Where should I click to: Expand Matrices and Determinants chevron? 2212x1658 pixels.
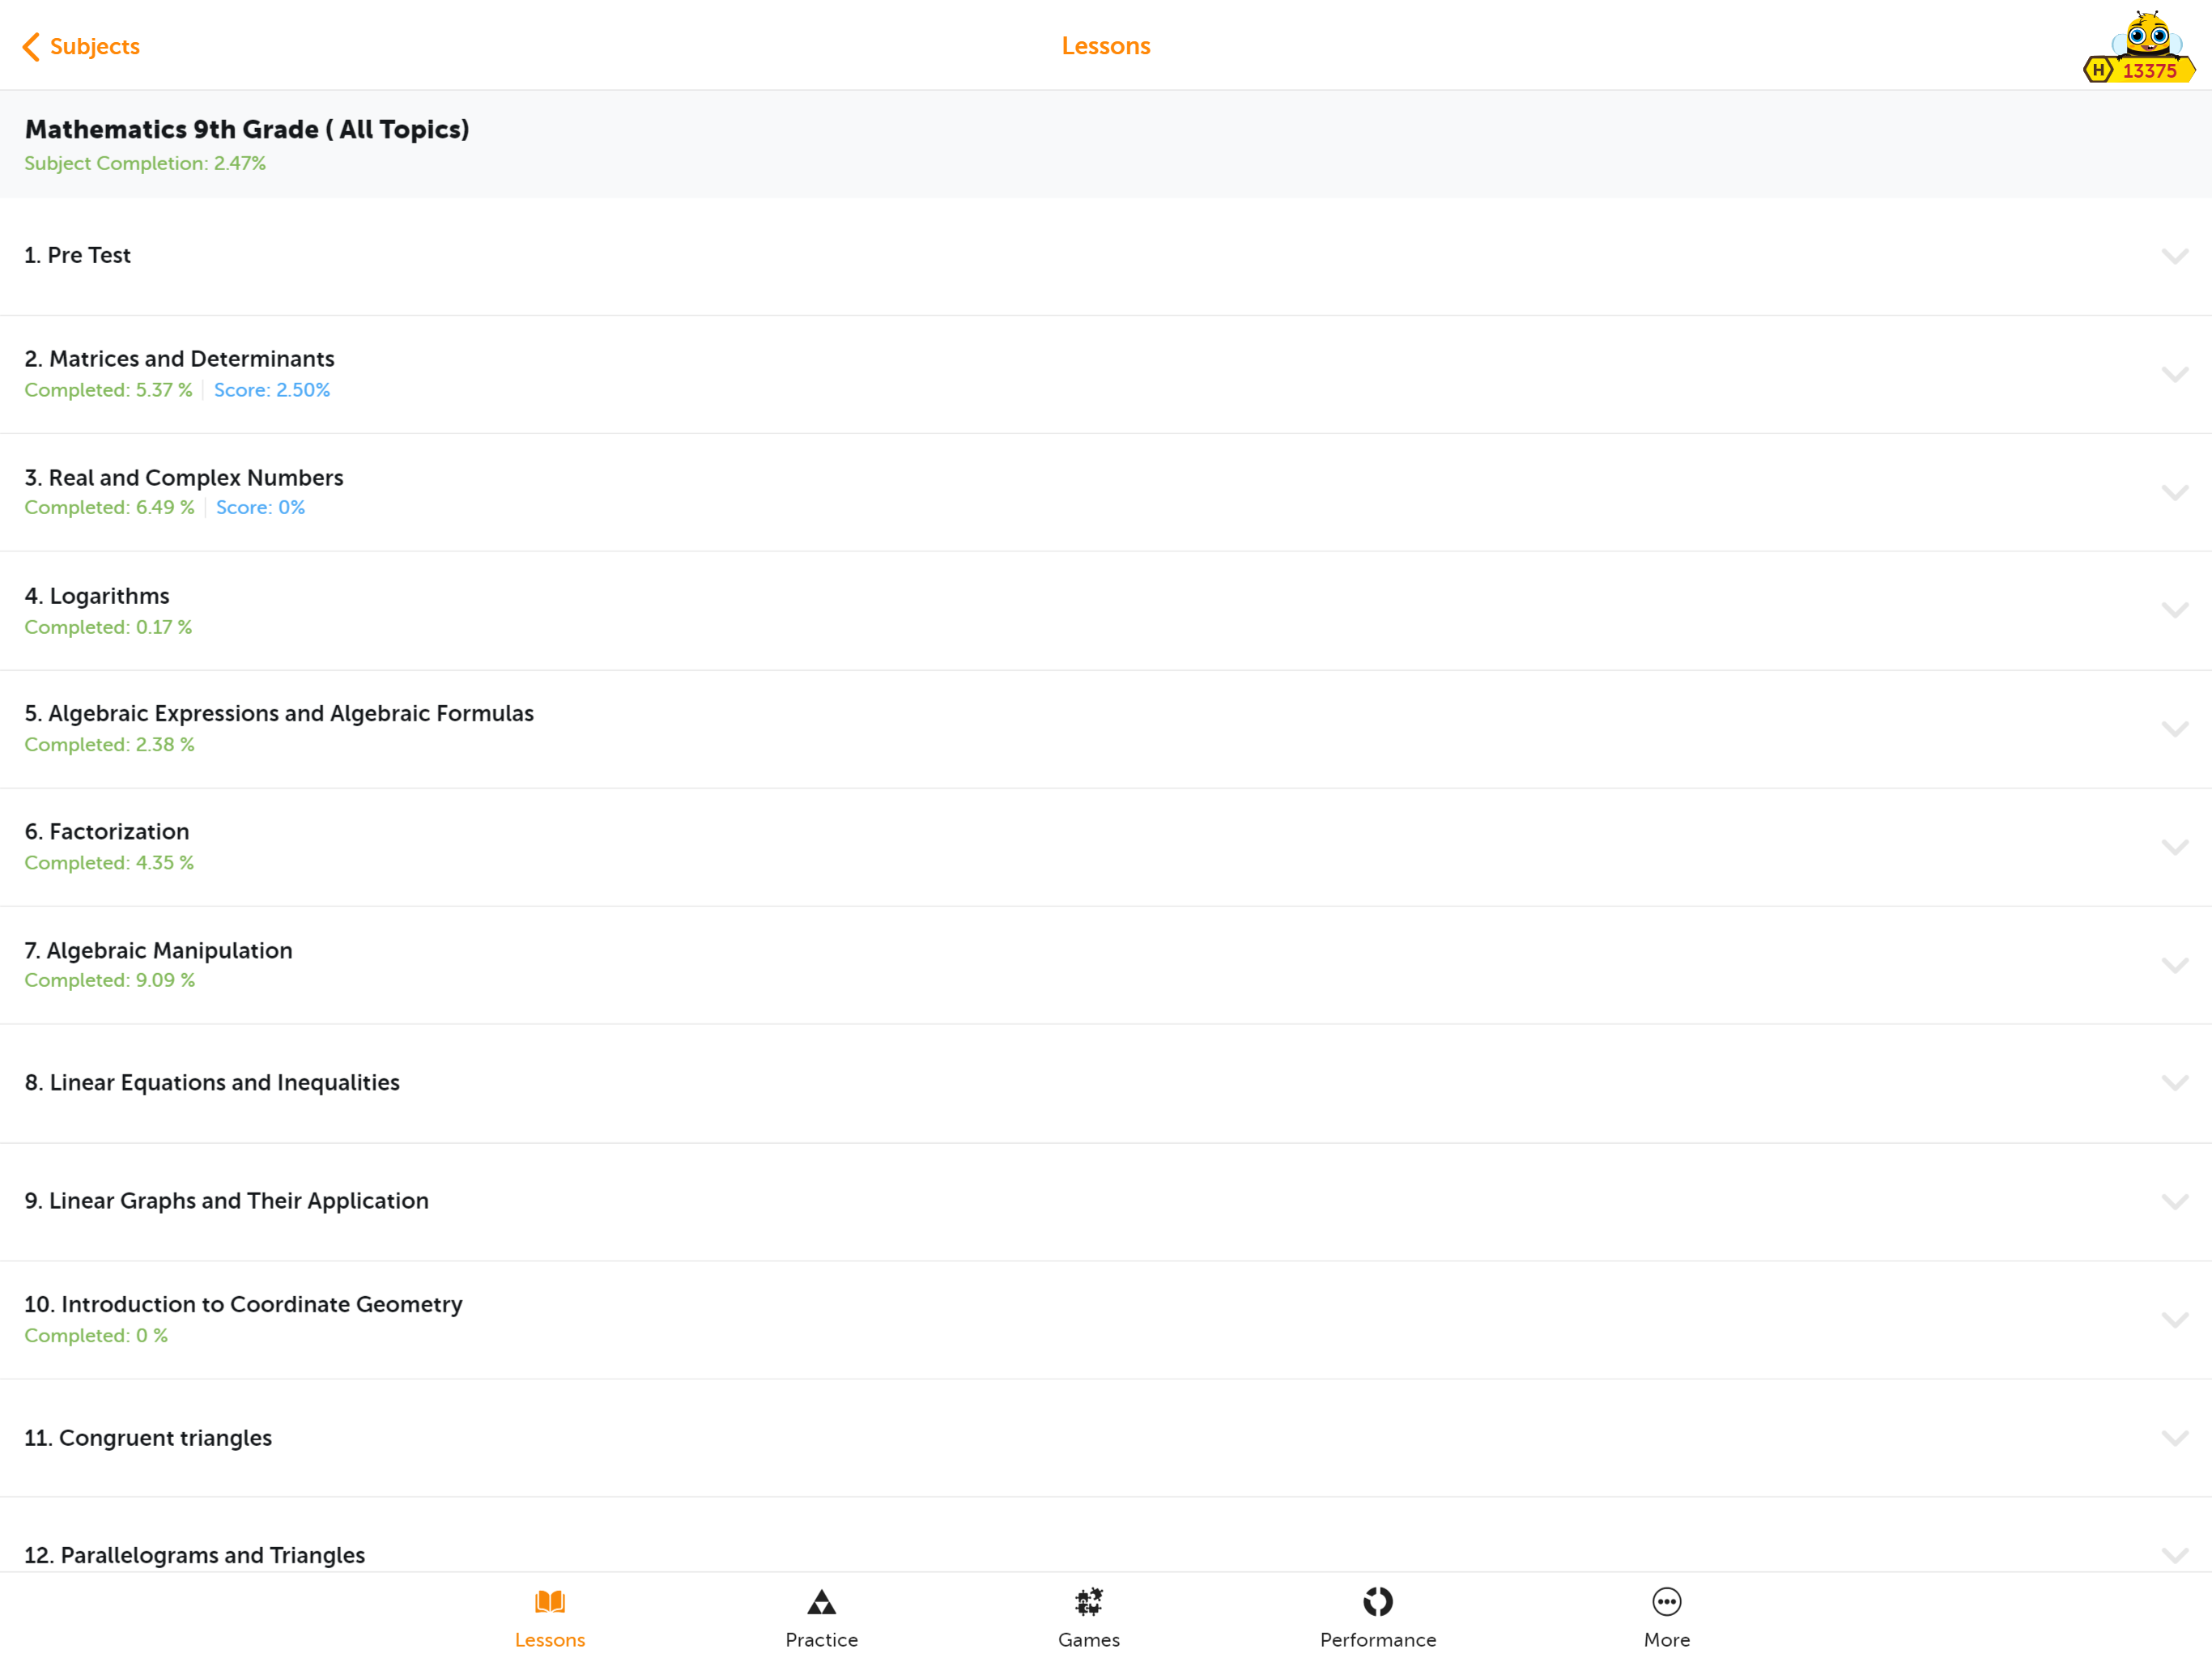pos(2175,374)
